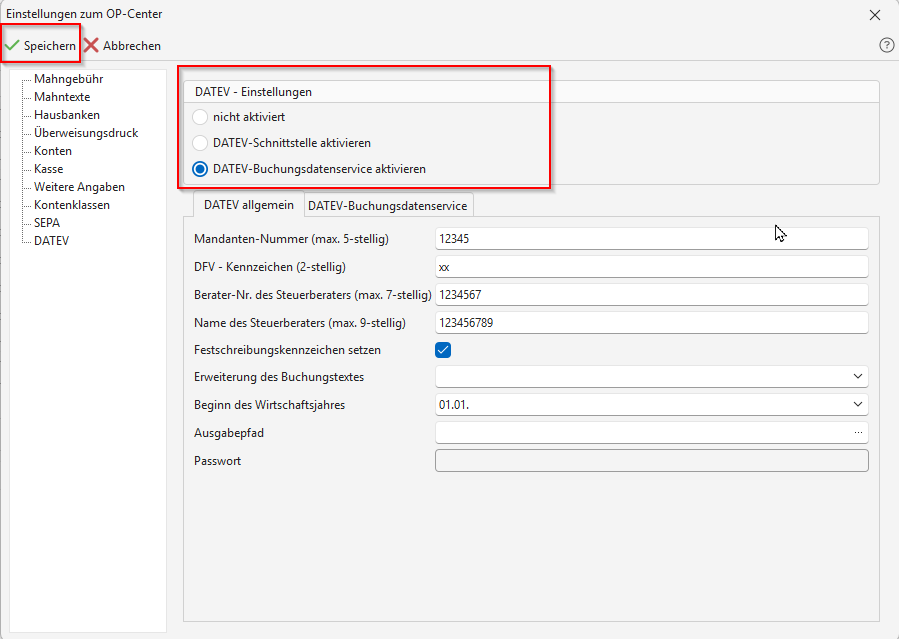899x639 pixels.
Task: Select the 'nicht aktiviert' radio option
Action: tap(200, 117)
